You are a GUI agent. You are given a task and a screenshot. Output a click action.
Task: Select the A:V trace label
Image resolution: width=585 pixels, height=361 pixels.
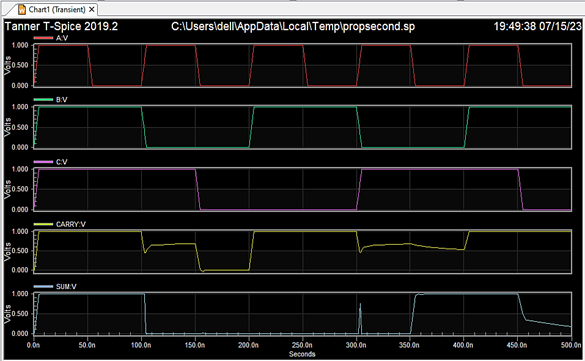[62, 38]
